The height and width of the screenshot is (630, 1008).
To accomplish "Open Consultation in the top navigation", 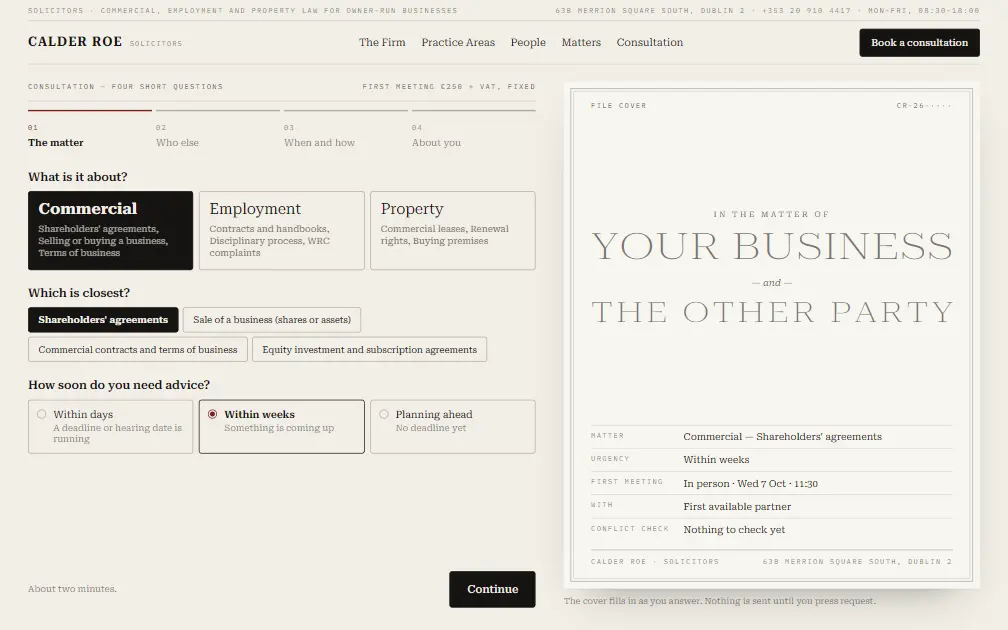I will [650, 42].
